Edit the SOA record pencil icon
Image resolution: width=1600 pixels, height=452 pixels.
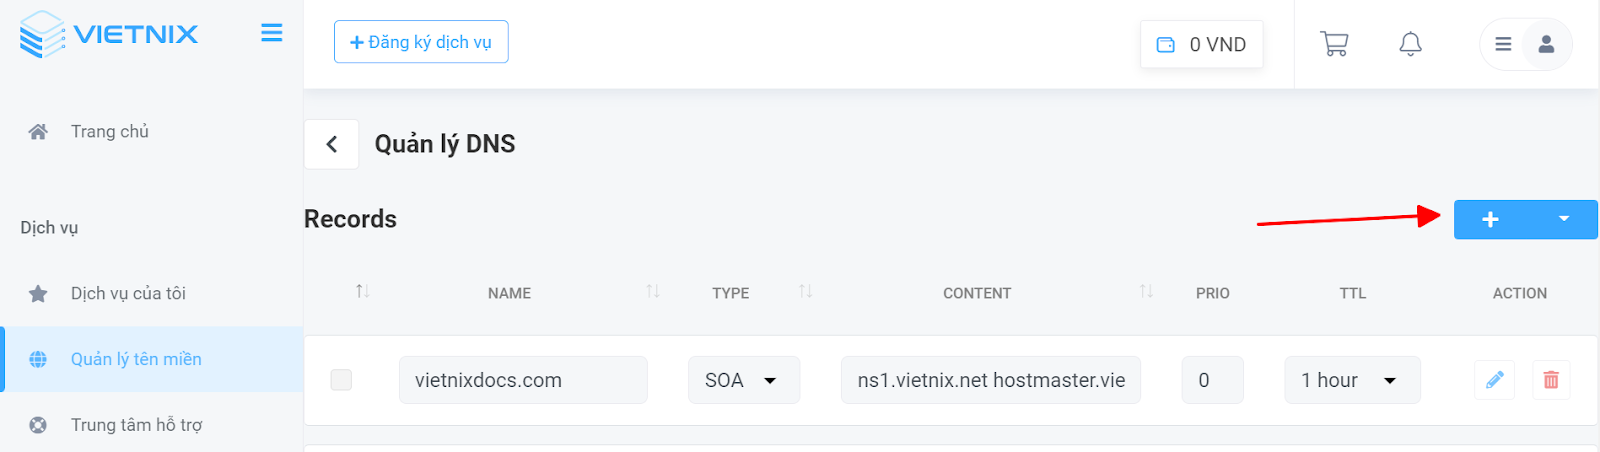pos(1494,380)
